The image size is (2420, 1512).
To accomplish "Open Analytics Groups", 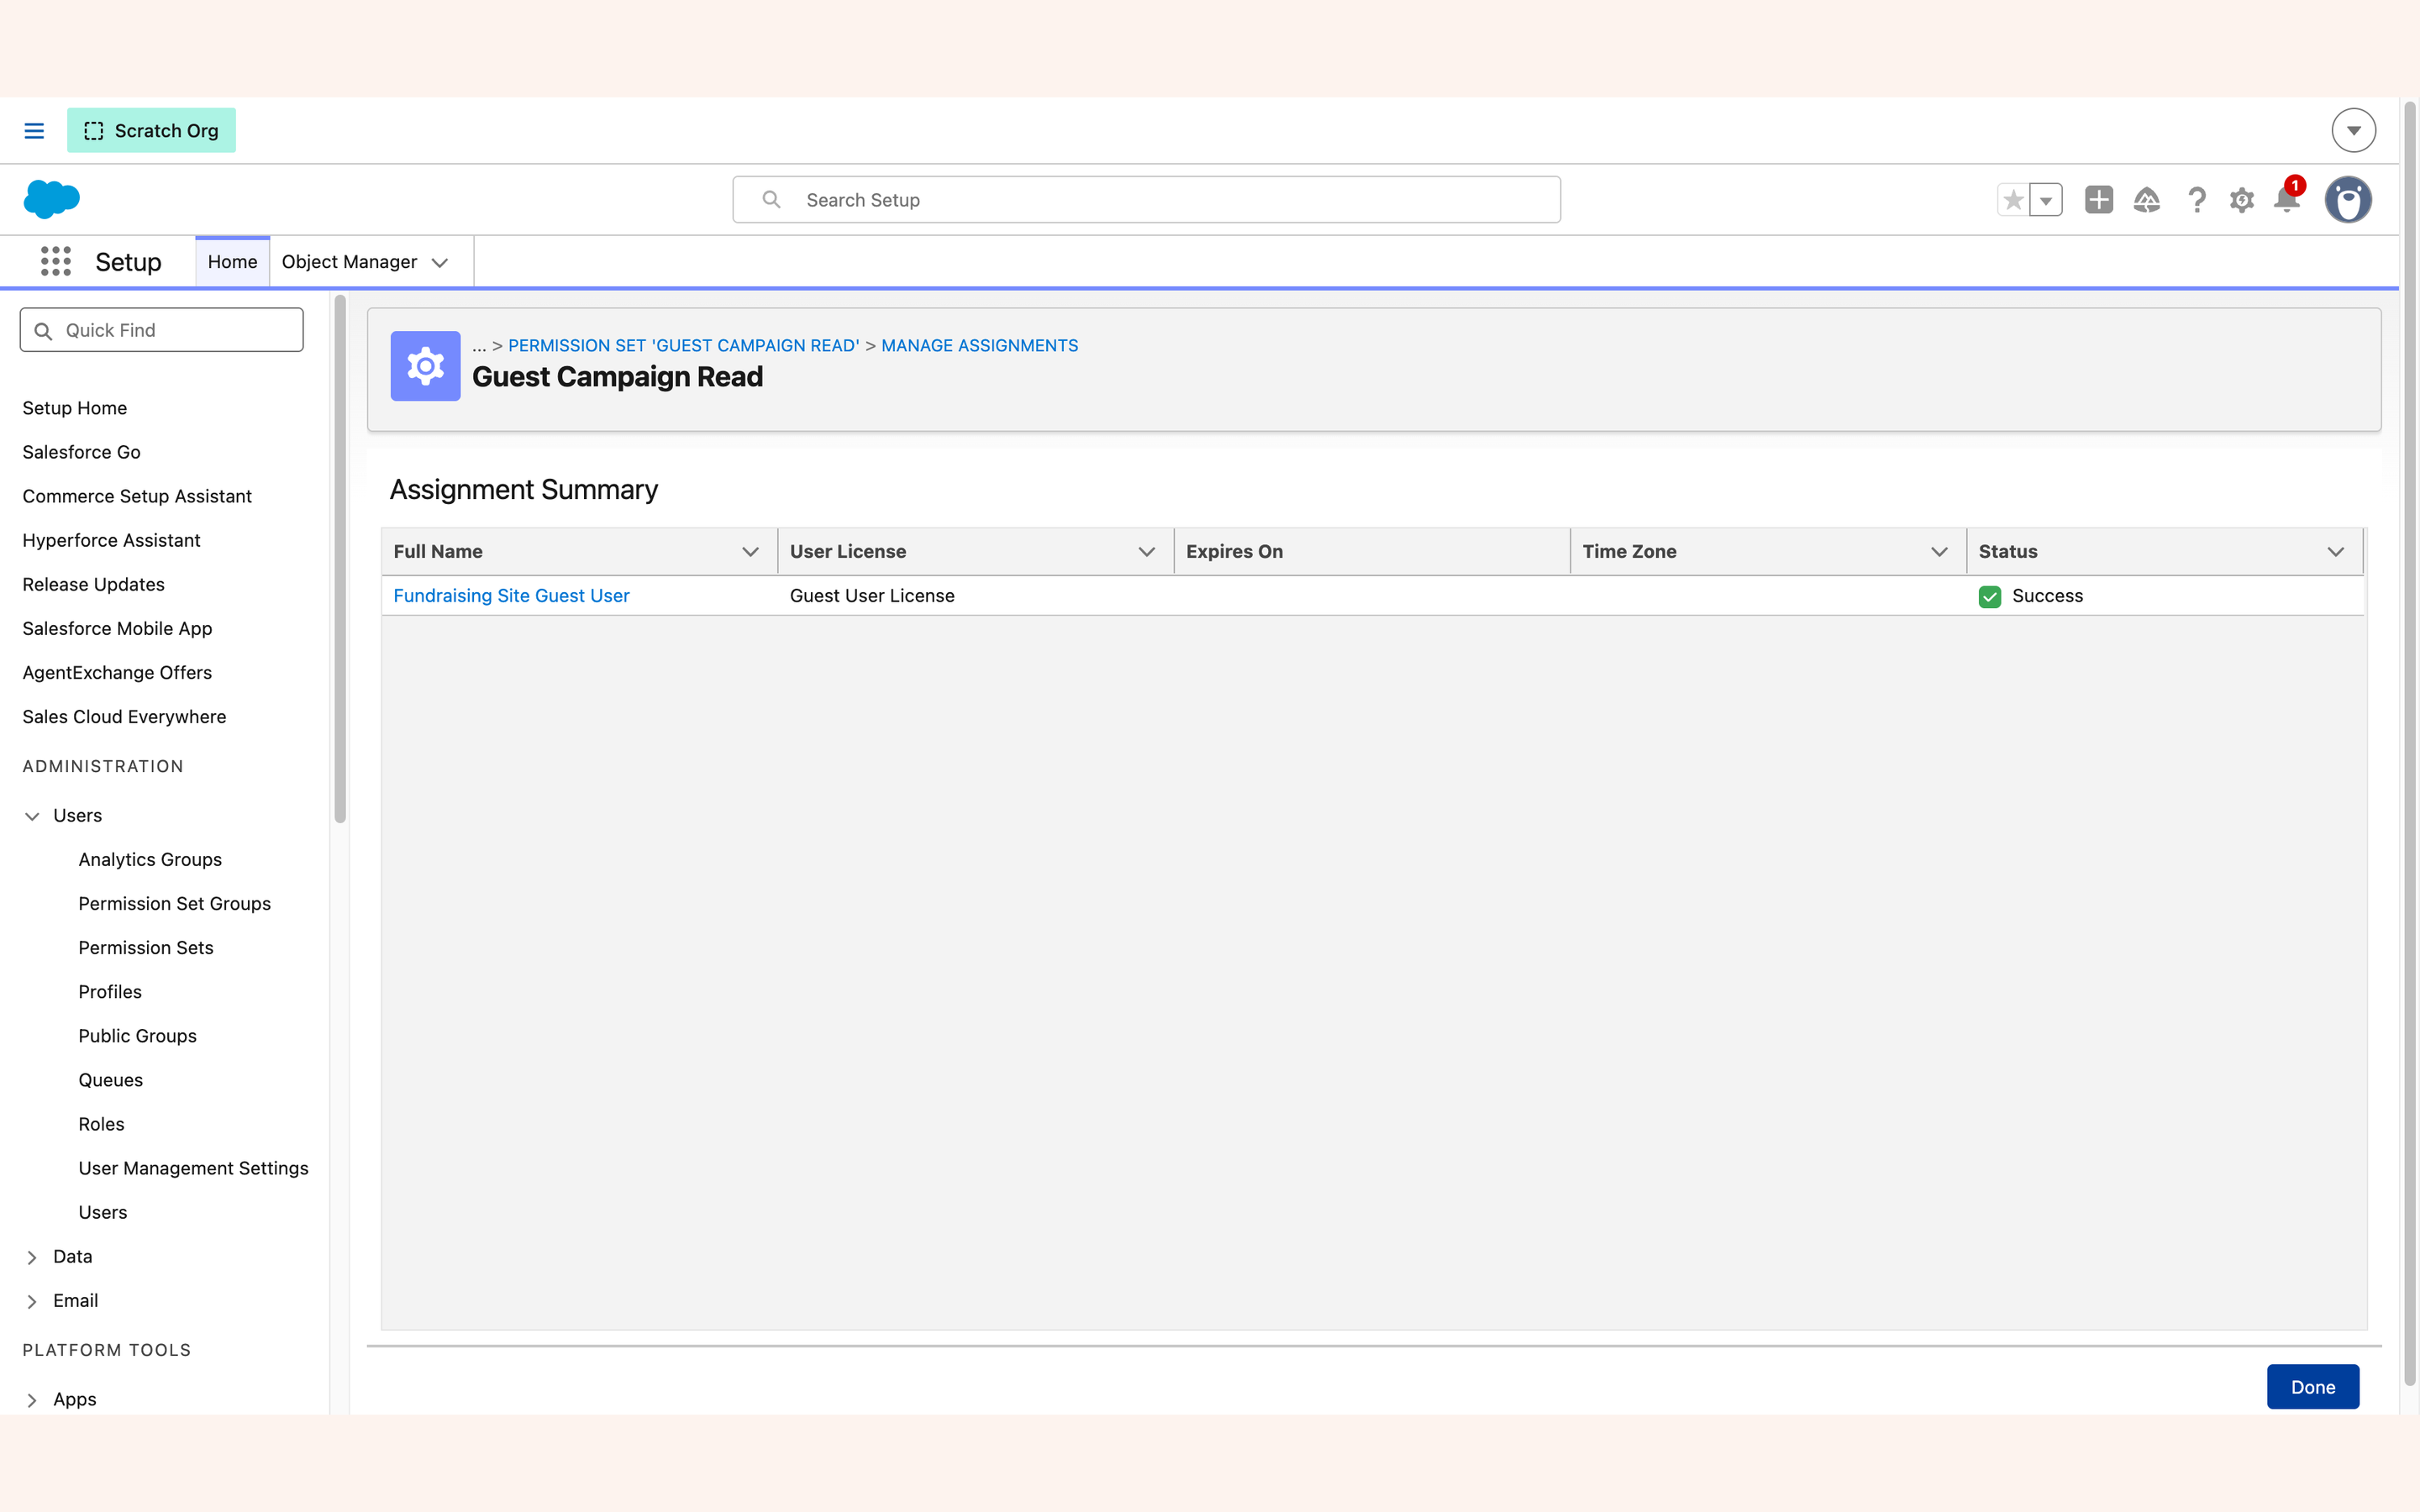I will (x=150, y=859).
